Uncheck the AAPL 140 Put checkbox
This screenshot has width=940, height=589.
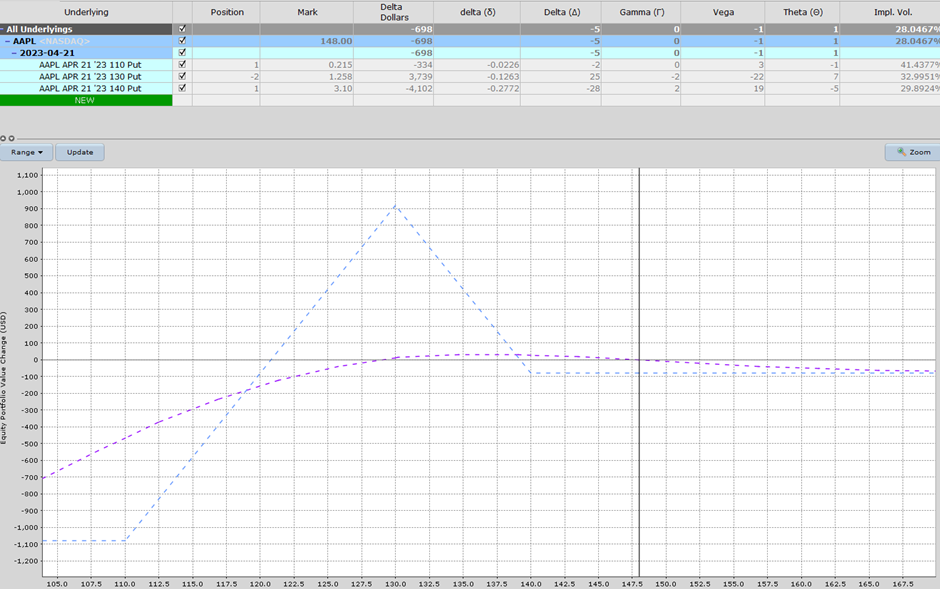point(181,88)
